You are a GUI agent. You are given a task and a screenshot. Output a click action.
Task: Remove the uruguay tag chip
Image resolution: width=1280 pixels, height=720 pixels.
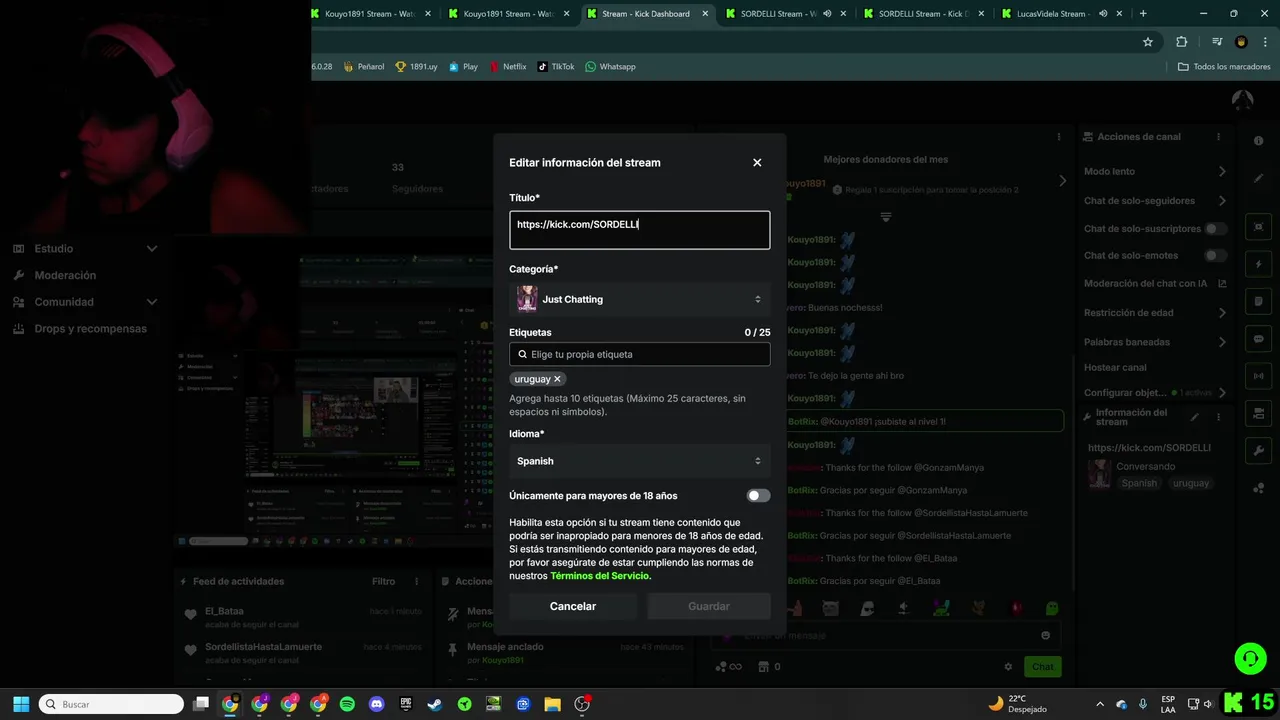558,379
